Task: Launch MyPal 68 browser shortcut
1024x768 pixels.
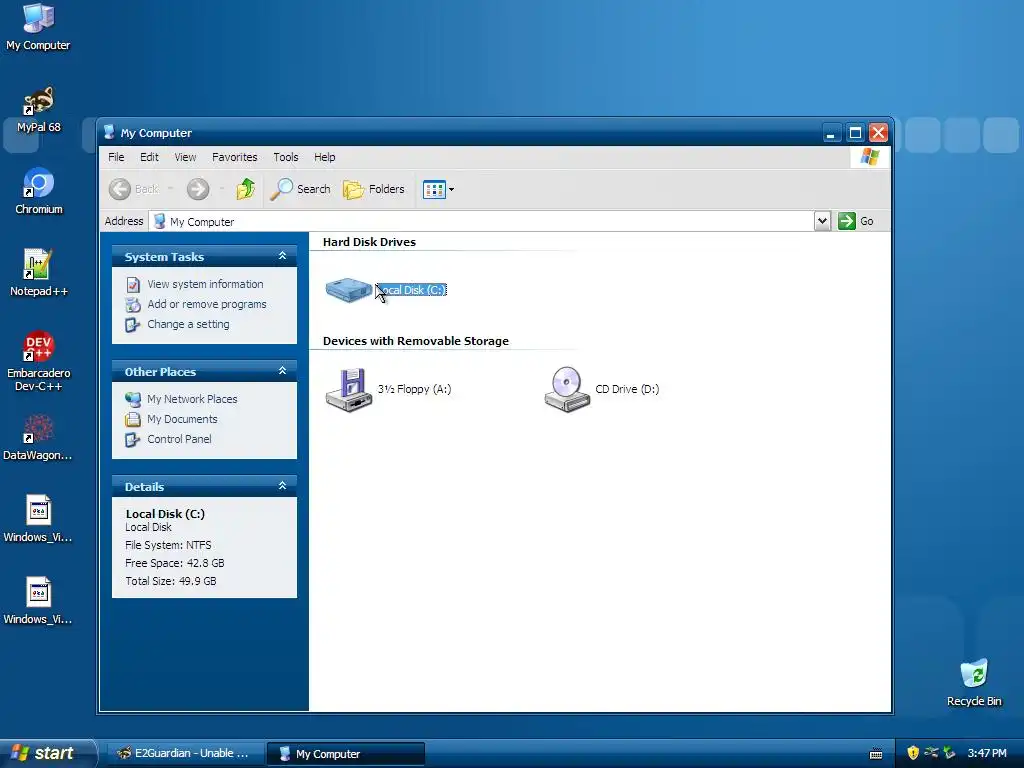Action: click(x=38, y=110)
